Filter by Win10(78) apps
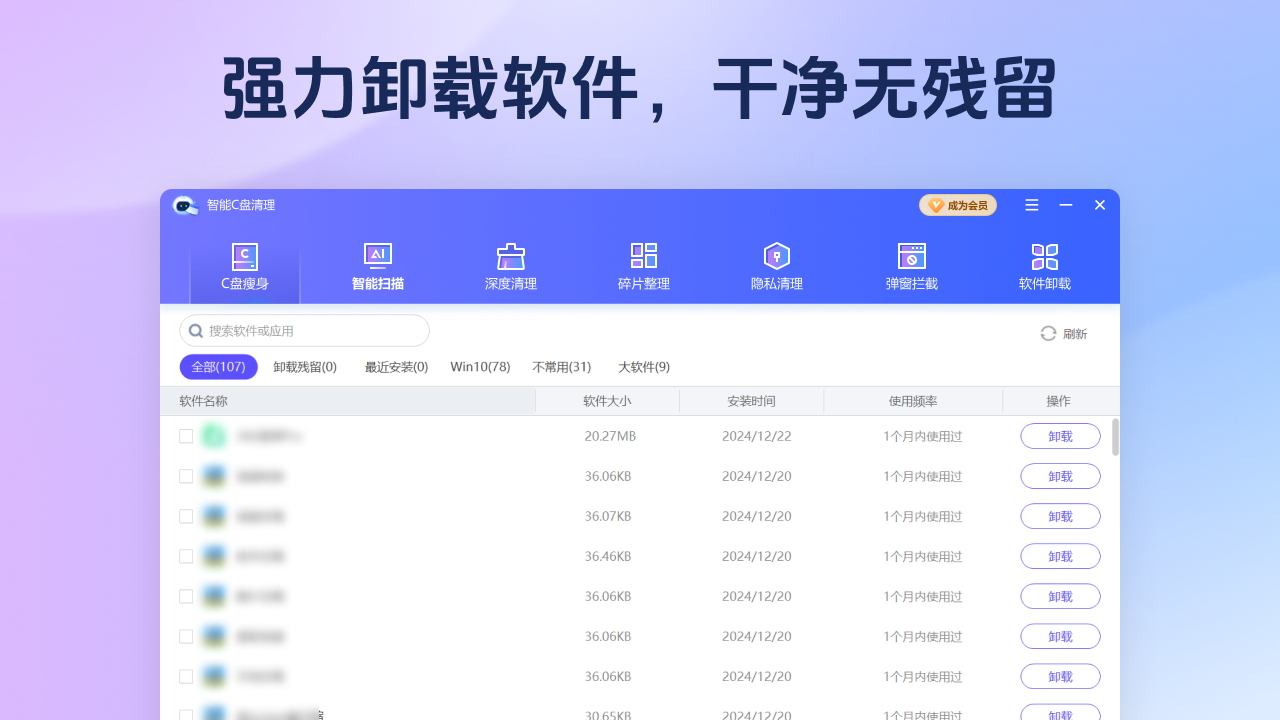 pos(480,367)
